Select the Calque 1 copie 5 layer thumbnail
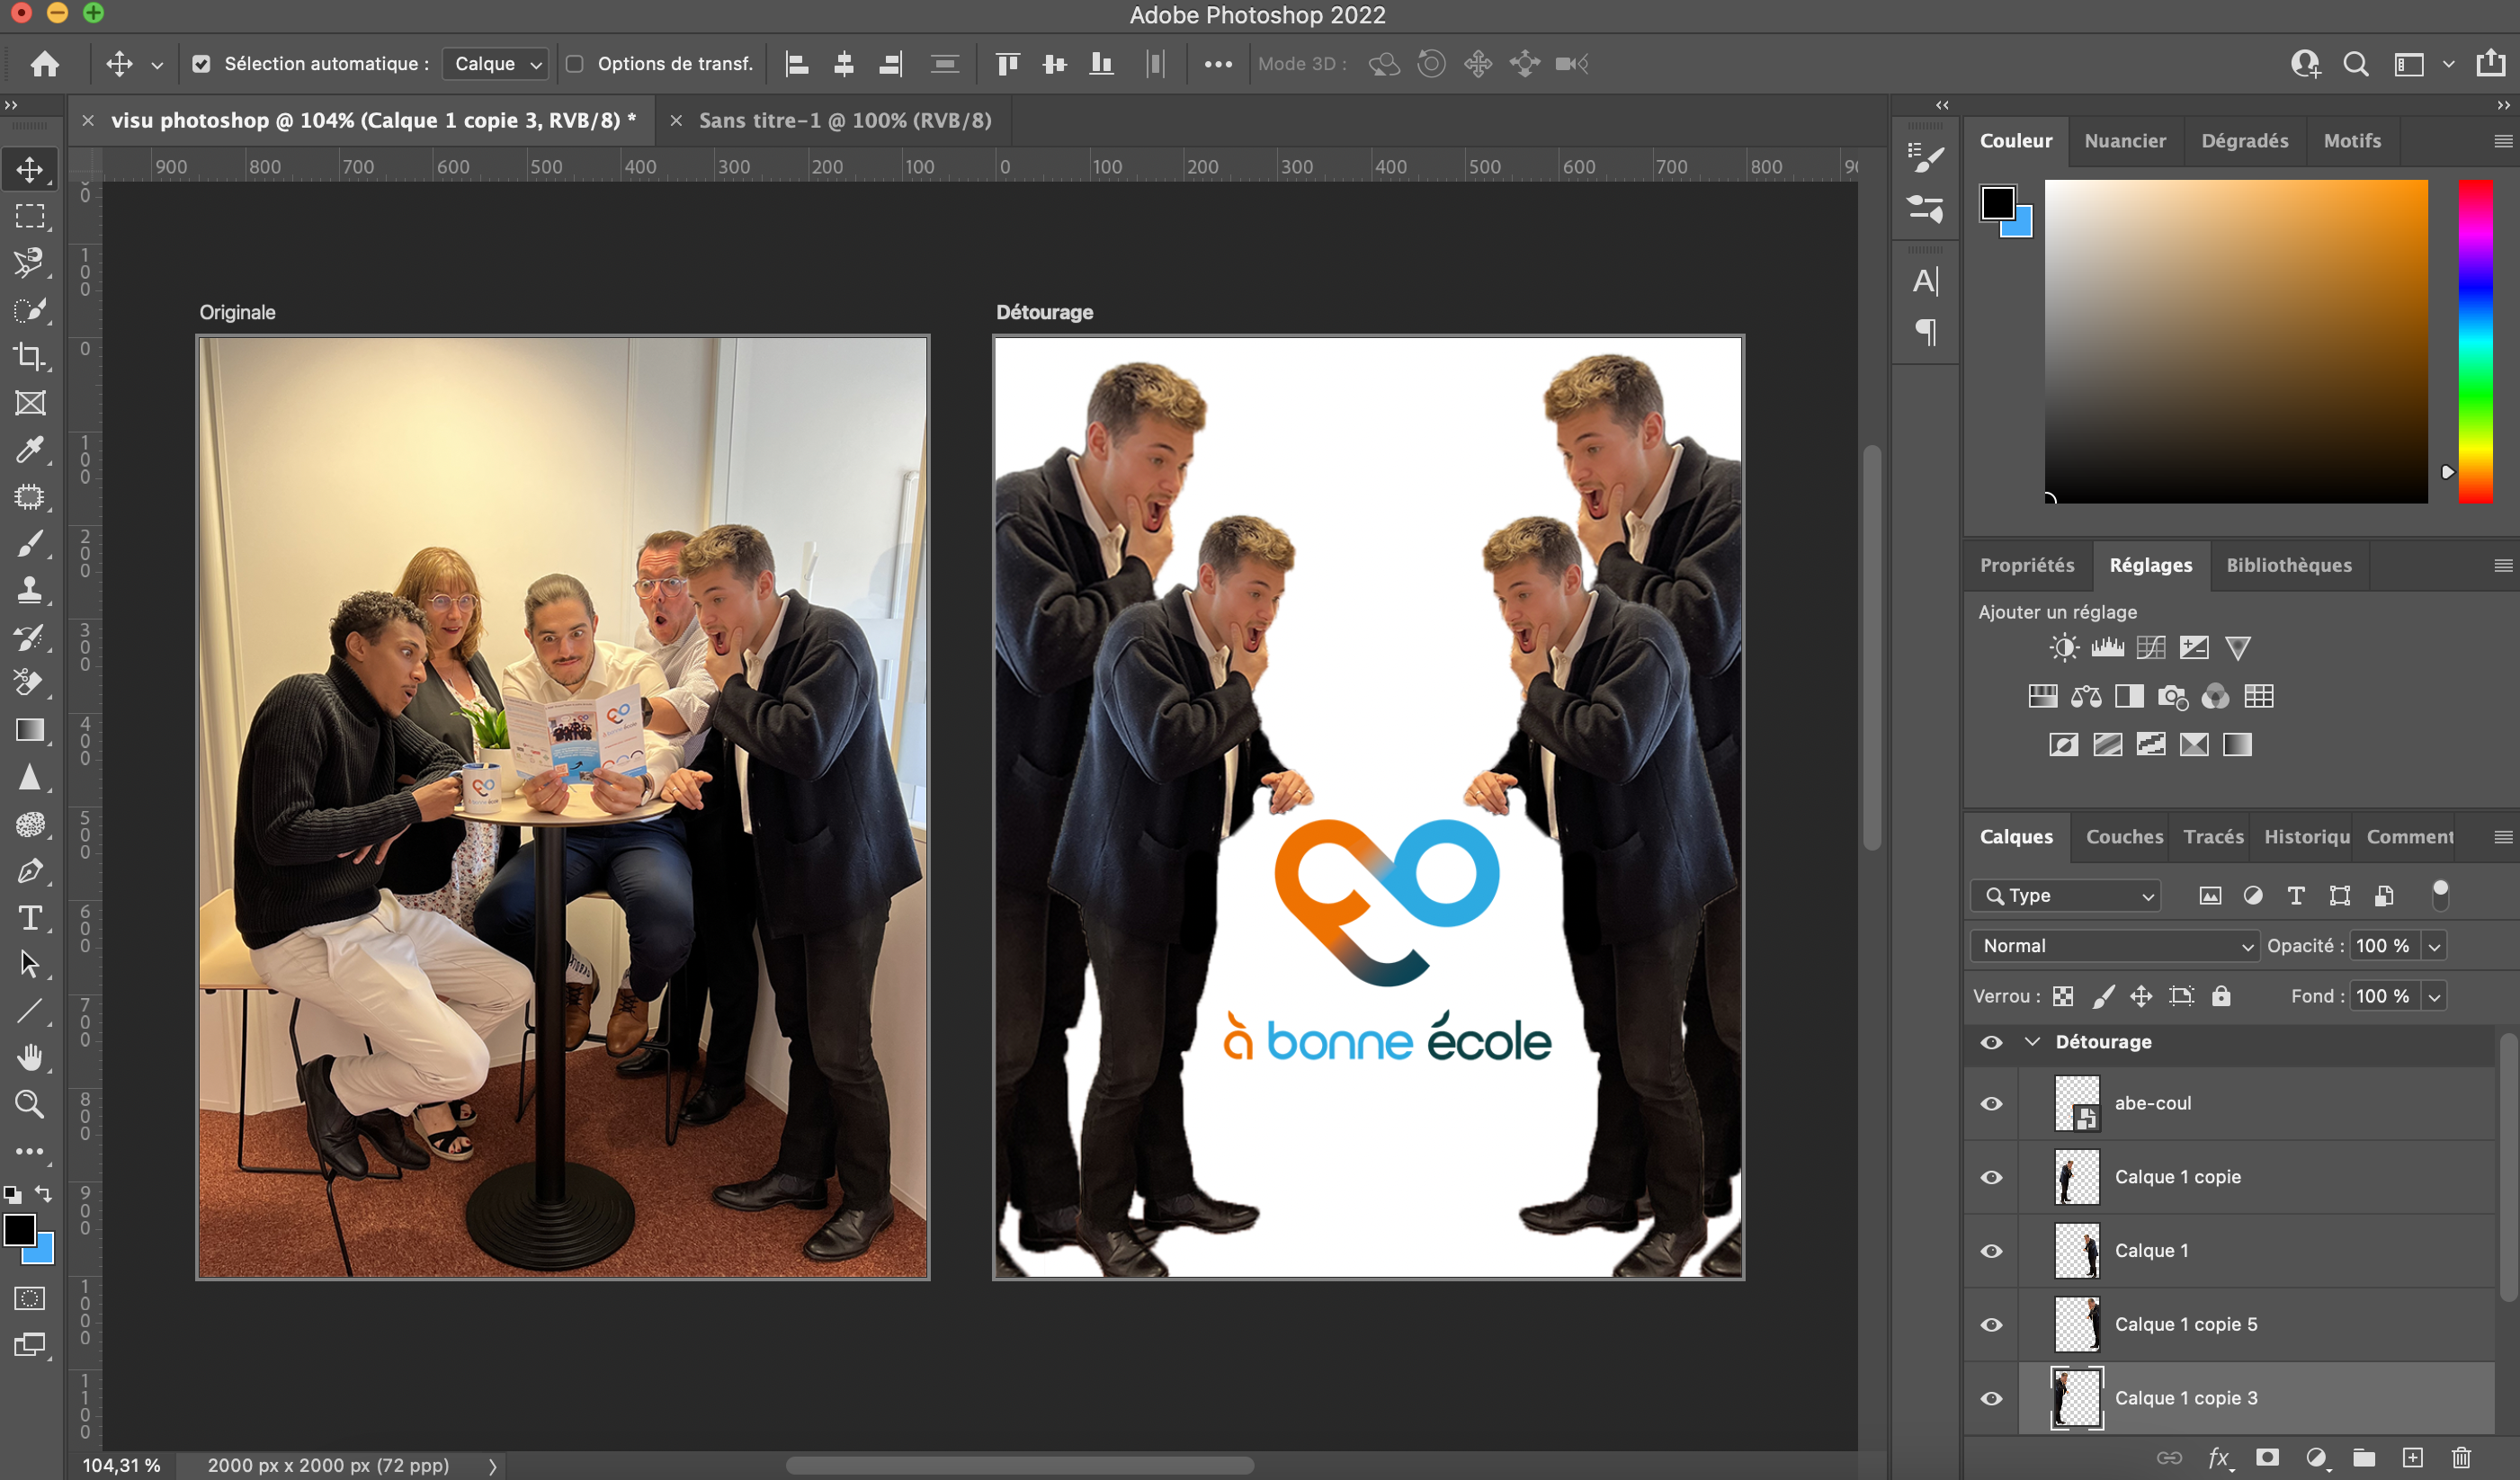This screenshot has width=2520, height=1480. pyautogui.click(x=2076, y=1325)
